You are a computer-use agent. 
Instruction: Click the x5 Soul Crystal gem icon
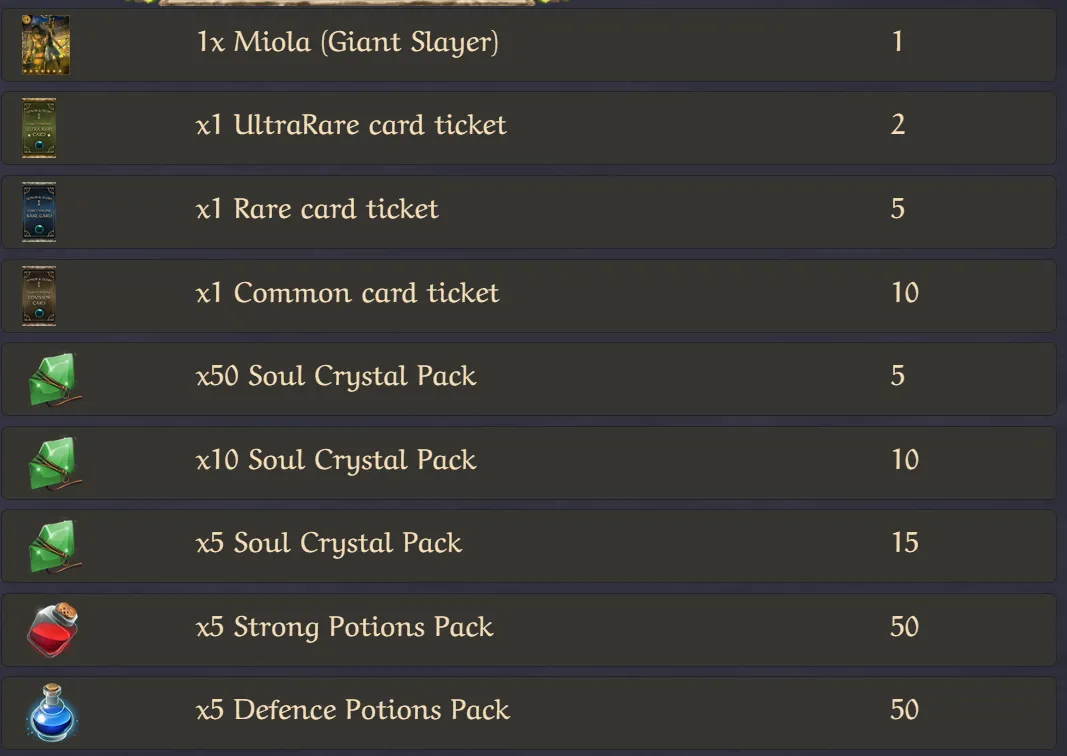coord(54,547)
